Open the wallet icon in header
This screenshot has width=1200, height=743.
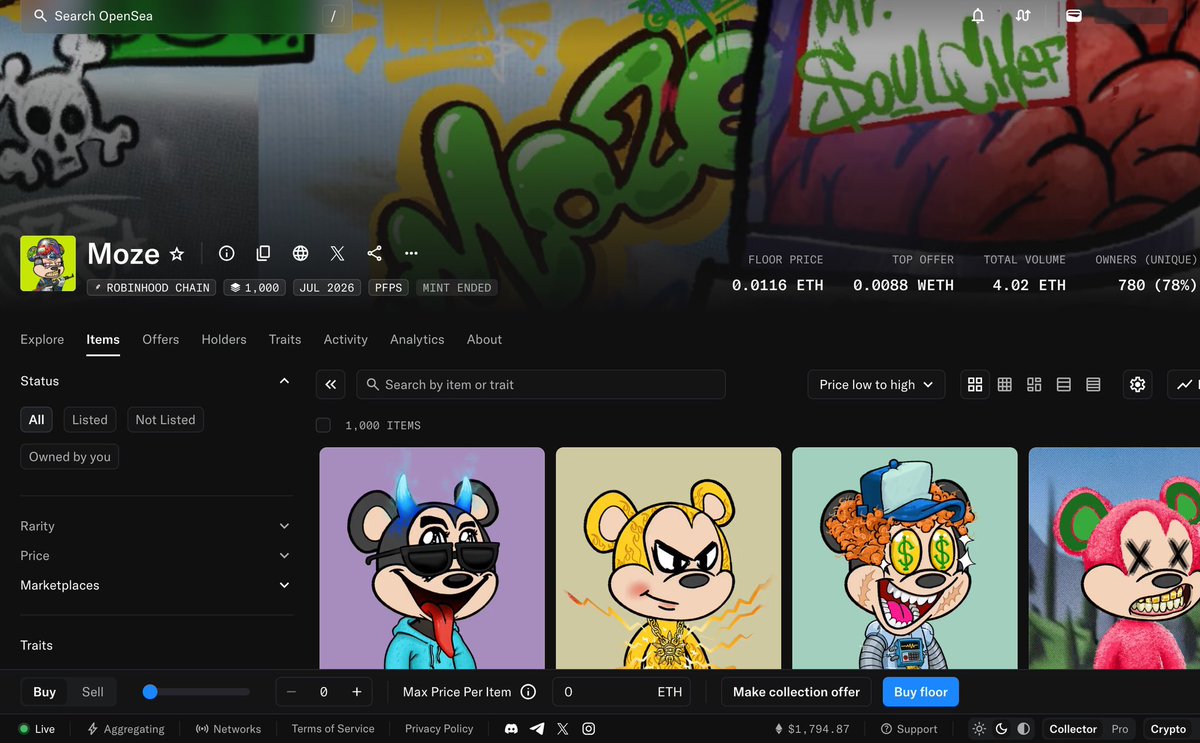1074,16
